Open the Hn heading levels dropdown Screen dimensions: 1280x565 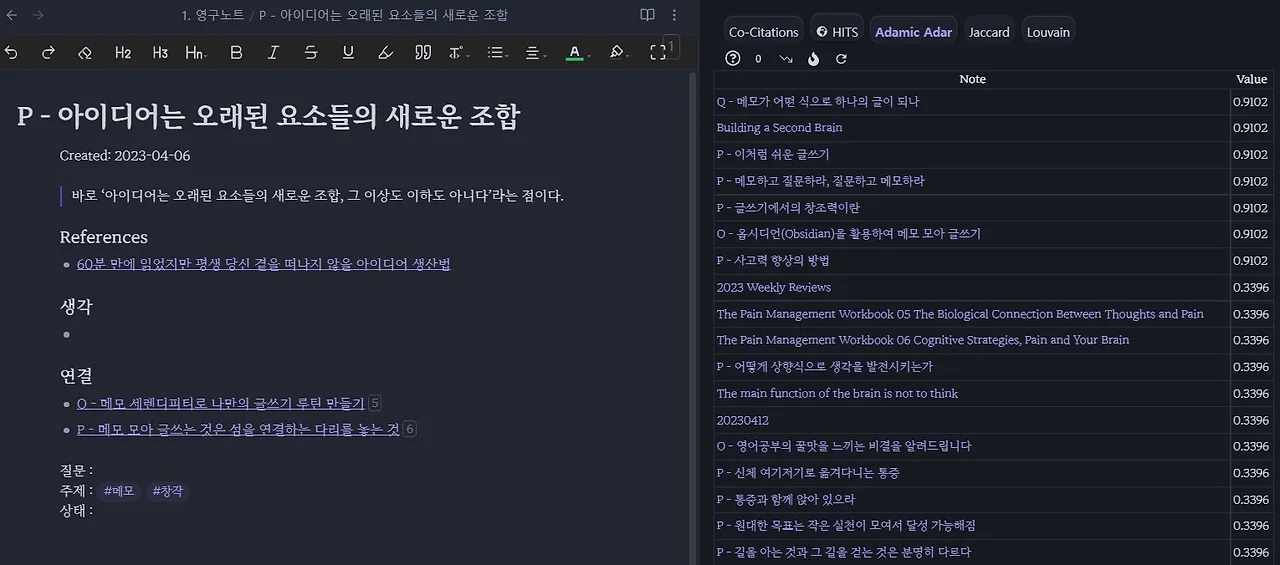[x=196, y=52]
